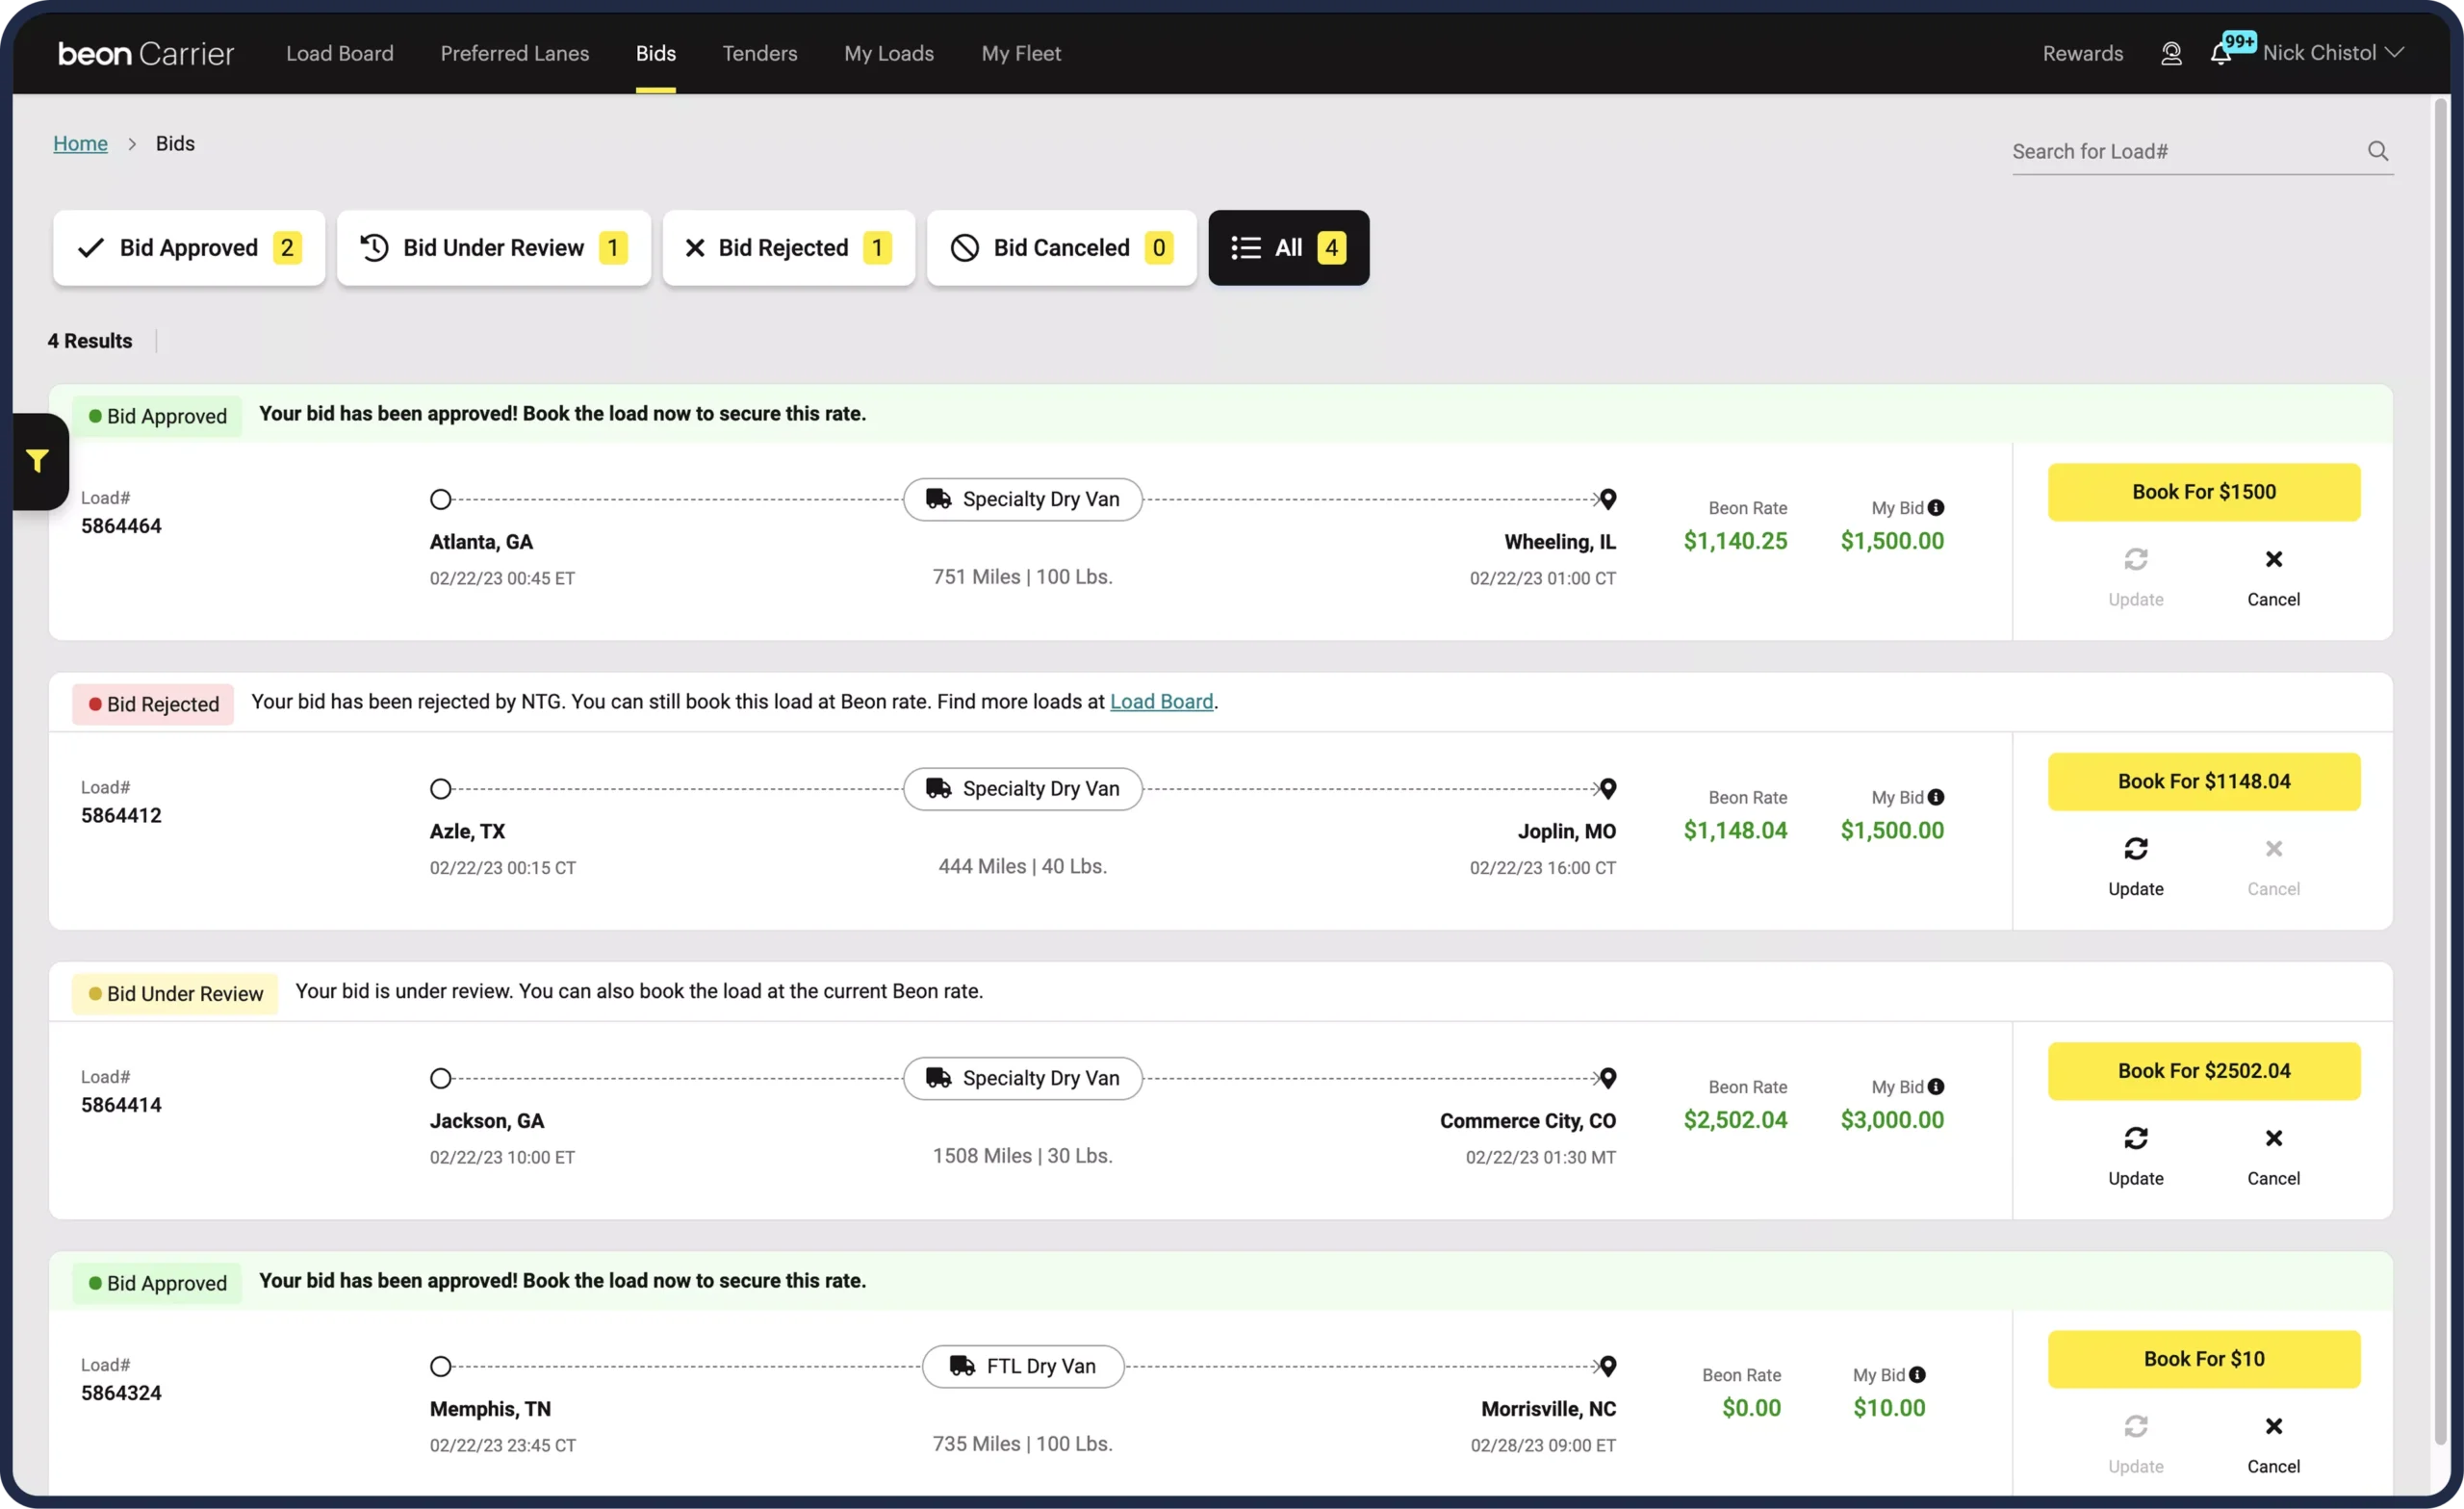Cancel the bid on load 5864464
The image size is (2464, 1509).
(2273, 560)
